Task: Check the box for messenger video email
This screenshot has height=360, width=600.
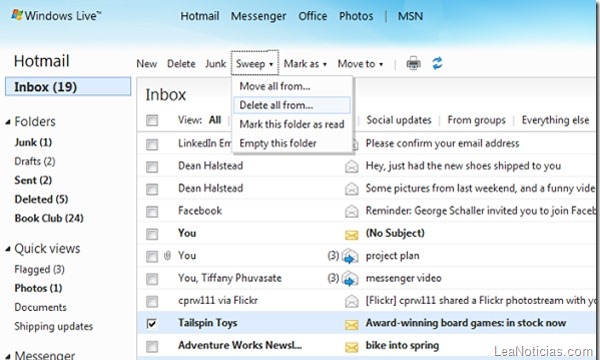Action: (x=152, y=279)
